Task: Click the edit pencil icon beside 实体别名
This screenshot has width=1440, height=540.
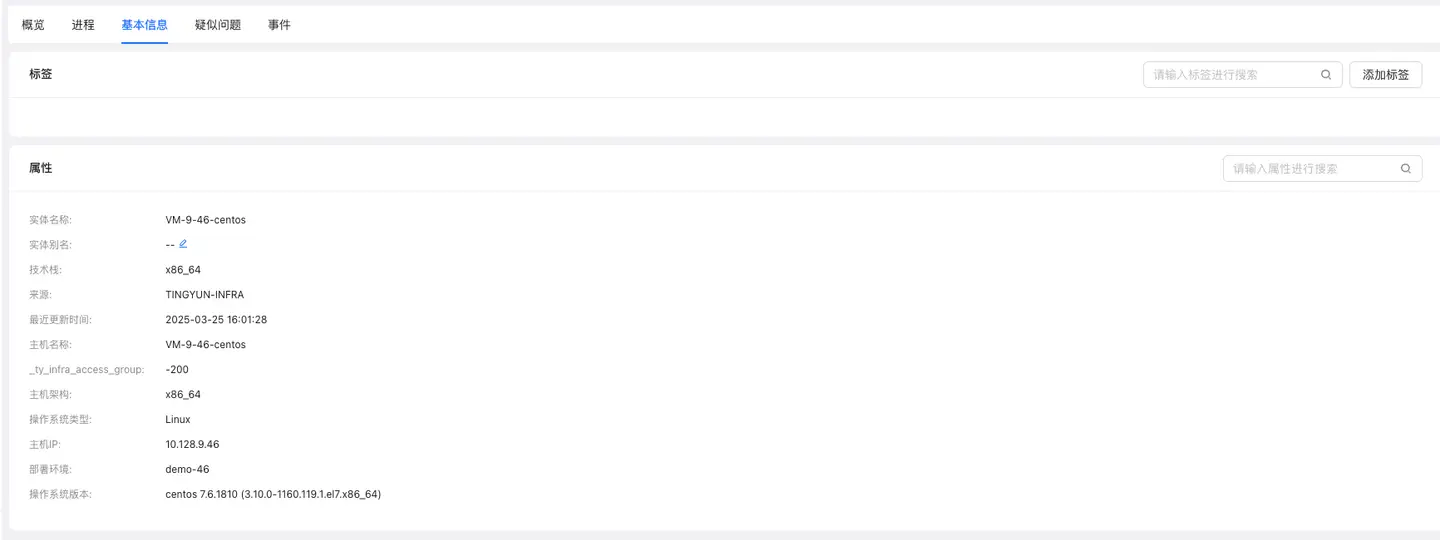Action: tap(183, 244)
